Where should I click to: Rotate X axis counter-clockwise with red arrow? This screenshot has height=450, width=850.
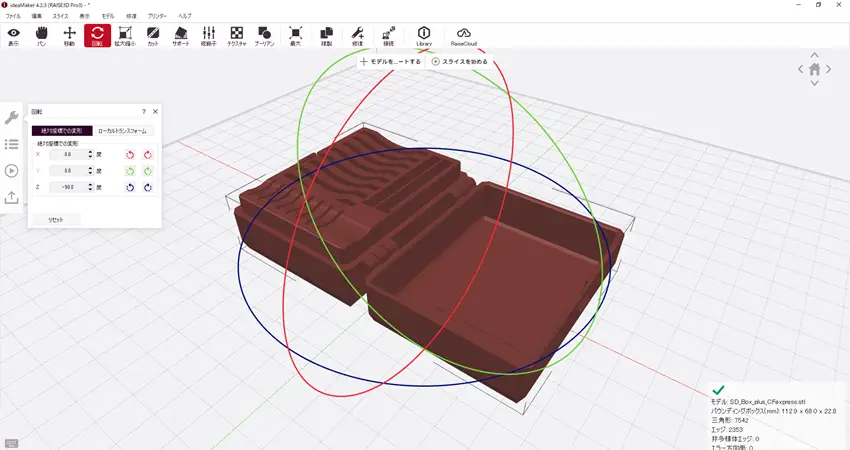click(x=130, y=155)
